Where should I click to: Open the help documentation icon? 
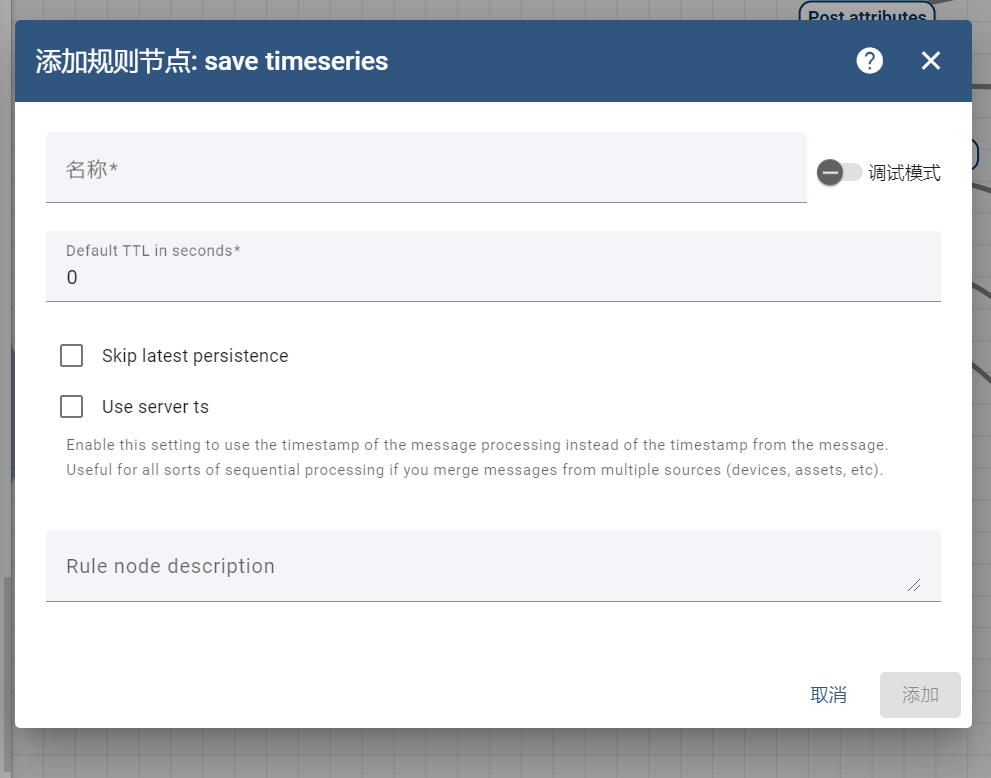coord(869,61)
